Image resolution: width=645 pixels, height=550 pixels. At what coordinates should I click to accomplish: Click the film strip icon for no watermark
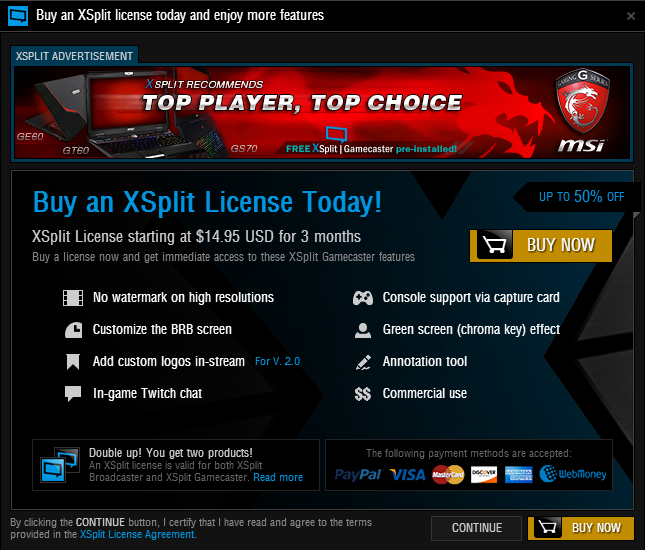click(73, 298)
